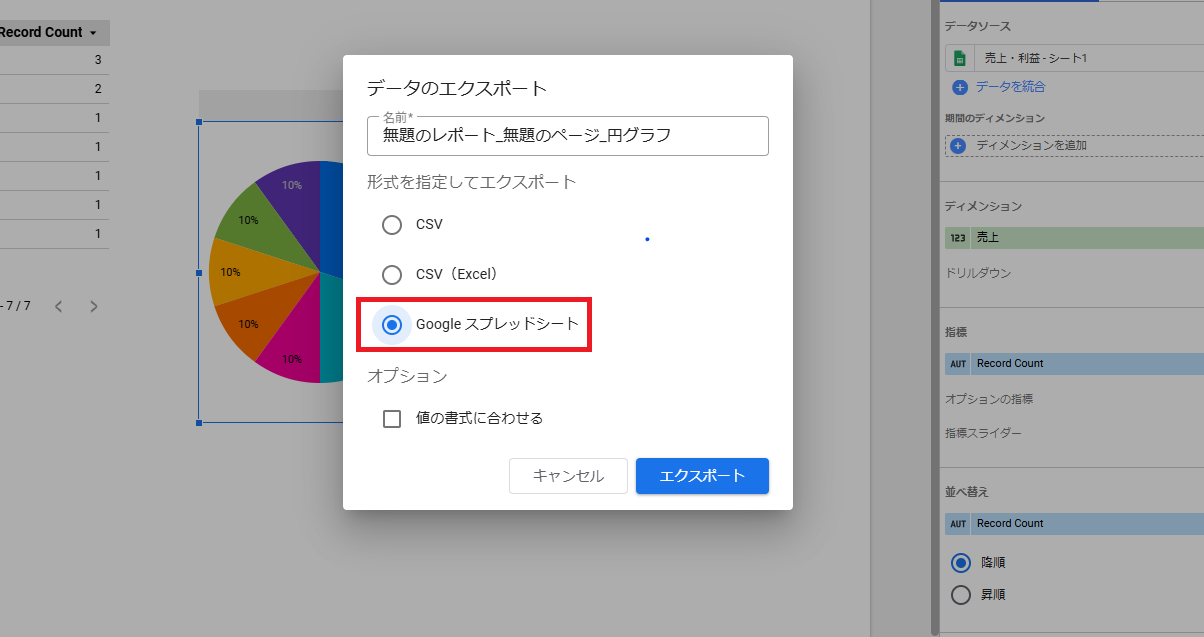Image resolution: width=1204 pixels, height=637 pixels.
Task: Click plus icon for ディメンションを追加
Action: pos(957,146)
